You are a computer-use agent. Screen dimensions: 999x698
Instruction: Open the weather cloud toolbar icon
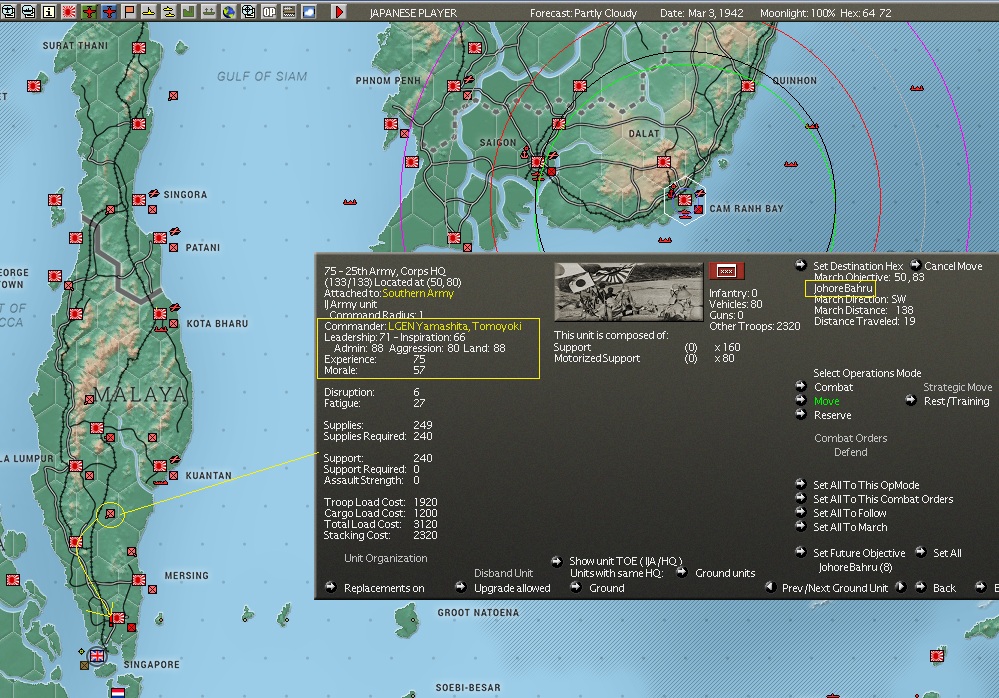pyautogui.click(x=308, y=11)
